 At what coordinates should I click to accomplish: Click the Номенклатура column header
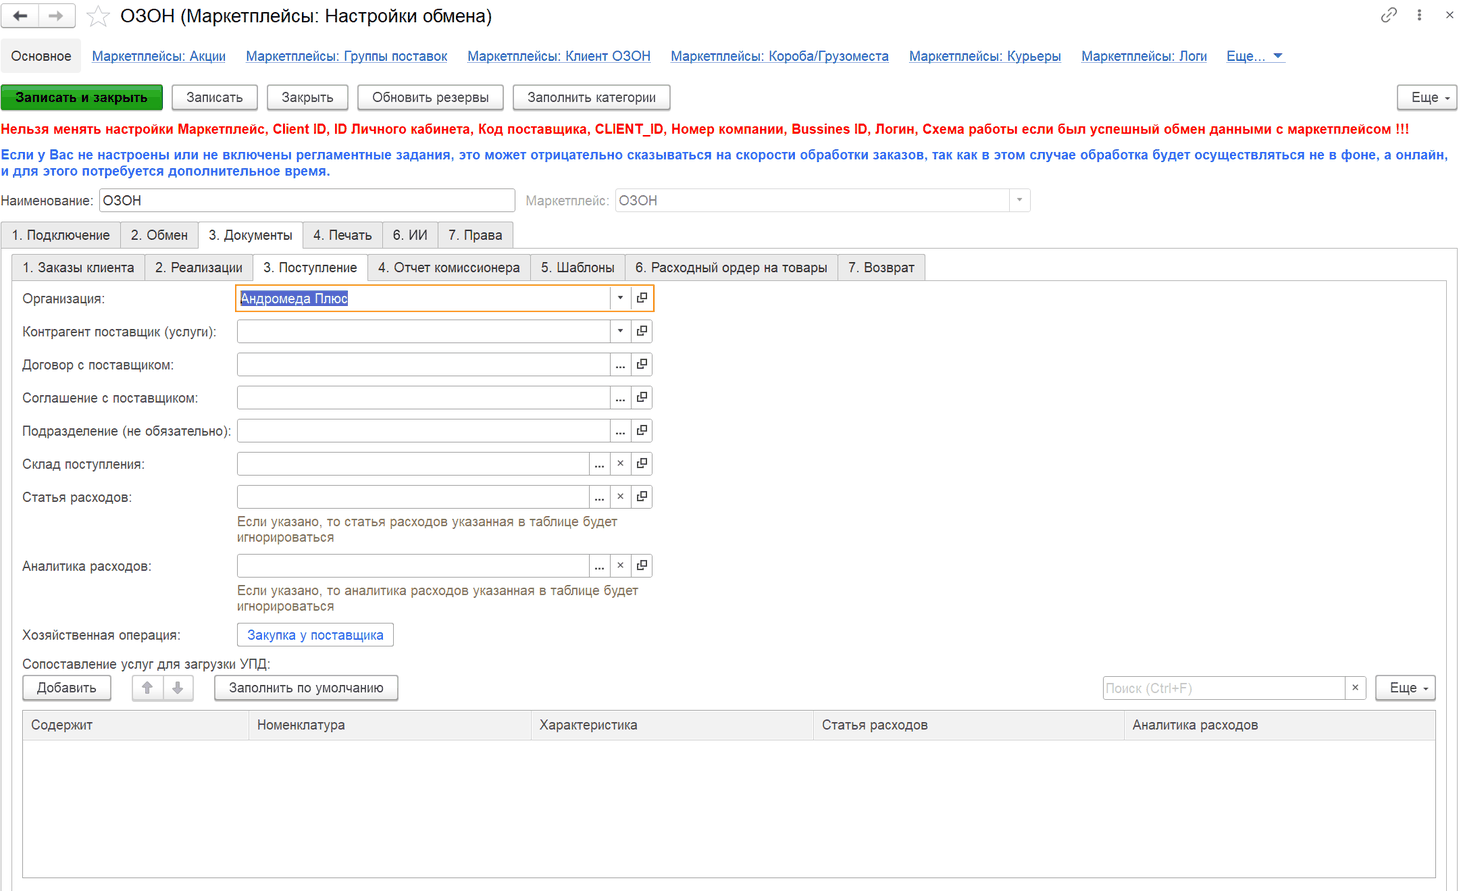click(x=390, y=725)
